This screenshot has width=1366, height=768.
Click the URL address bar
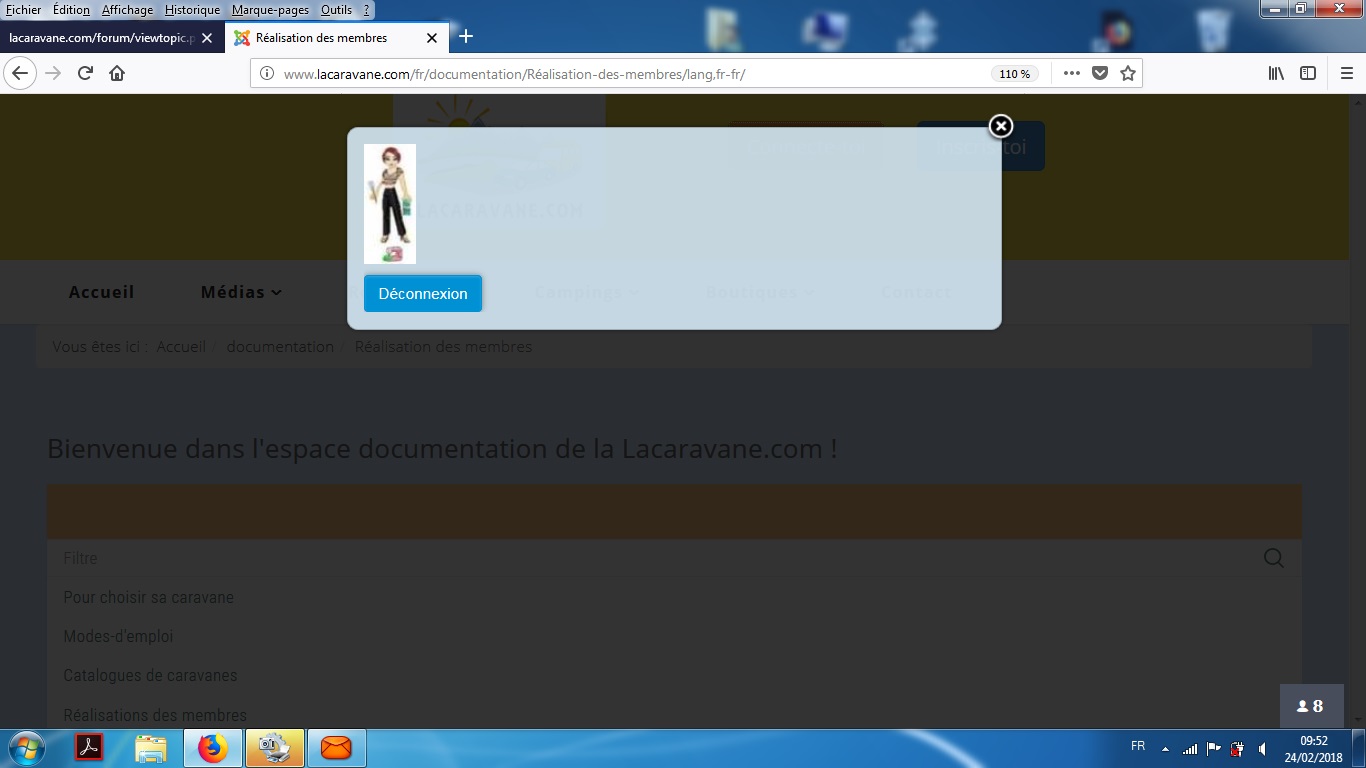[620, 74]
